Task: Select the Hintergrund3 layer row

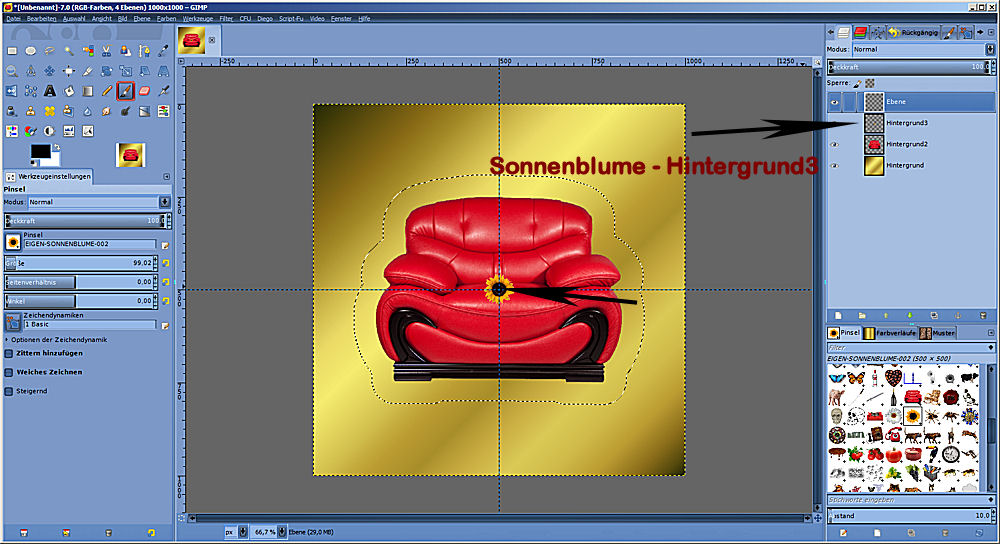Action: 911,123
